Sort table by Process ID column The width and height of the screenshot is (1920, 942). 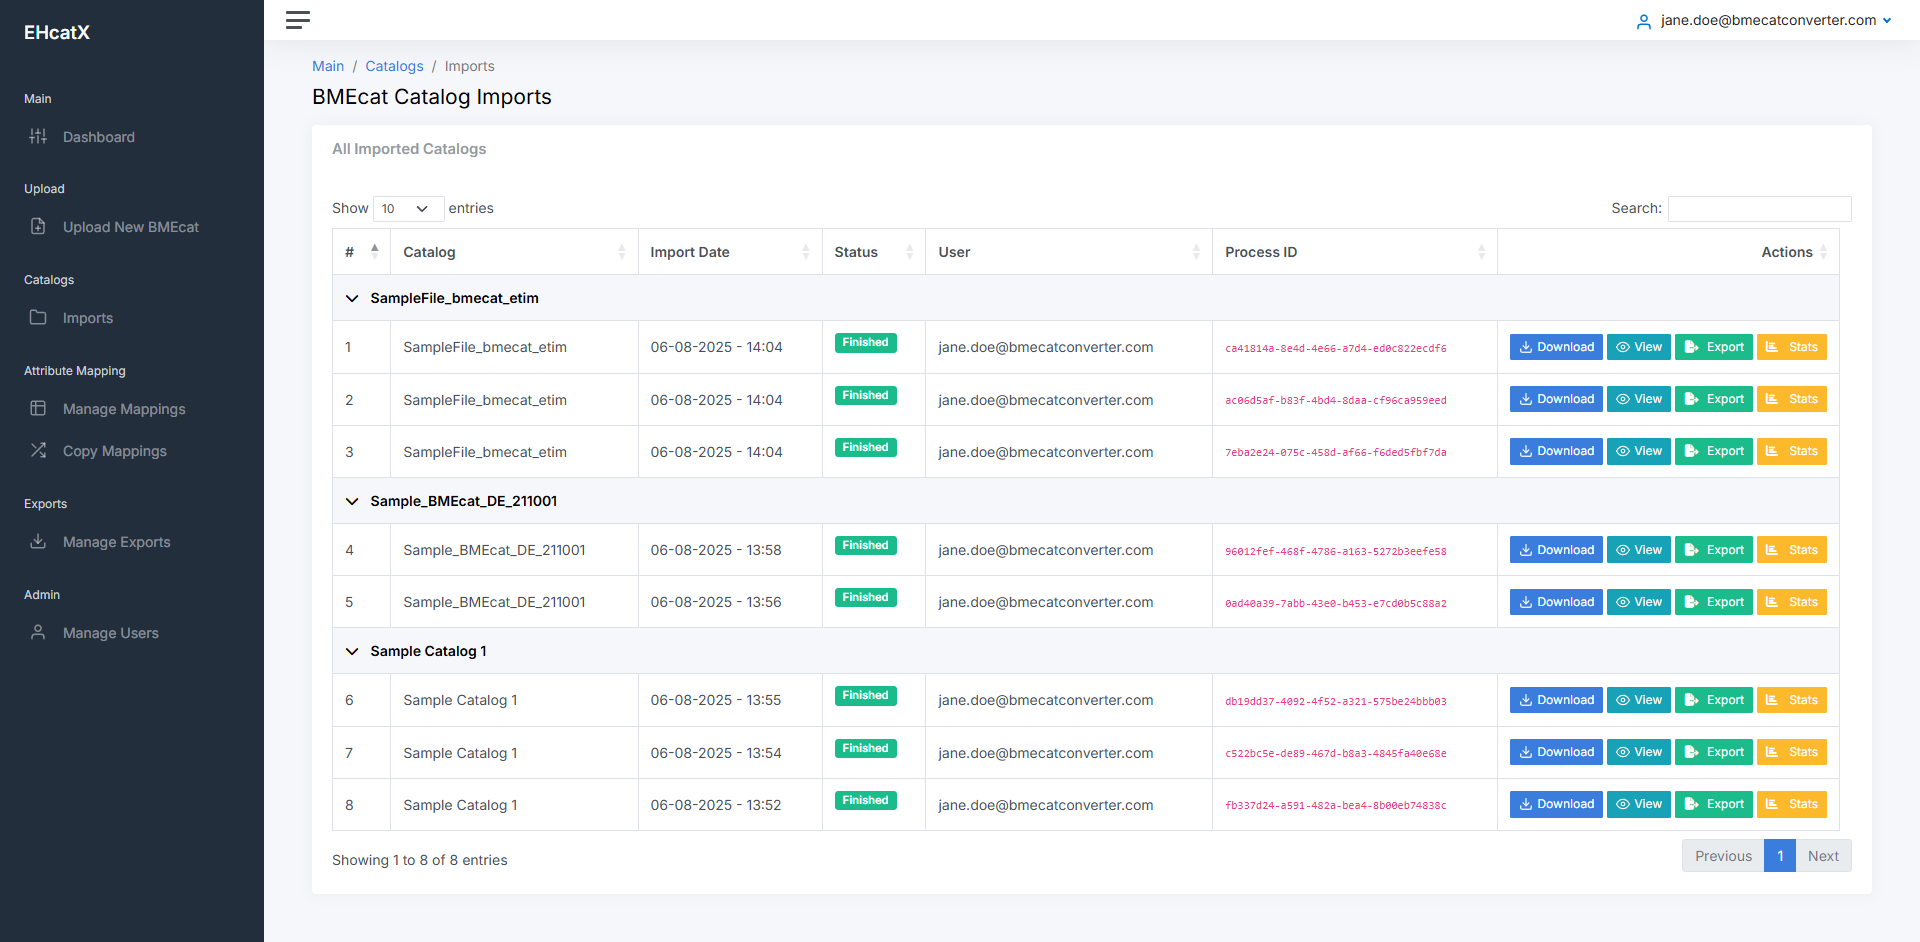[1355, 252]
